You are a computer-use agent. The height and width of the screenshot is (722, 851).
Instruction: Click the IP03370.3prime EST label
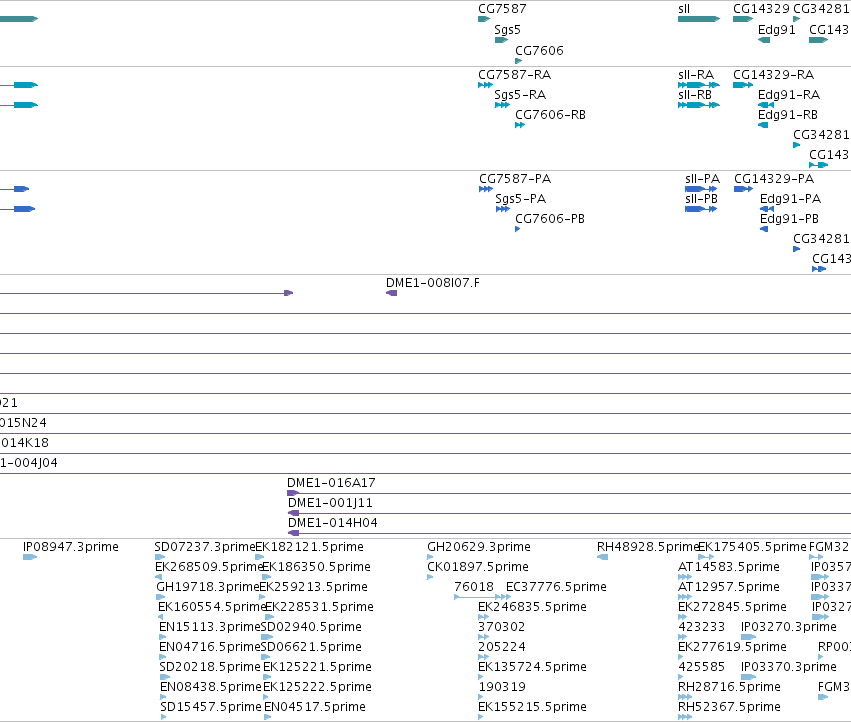pos(789,667)
